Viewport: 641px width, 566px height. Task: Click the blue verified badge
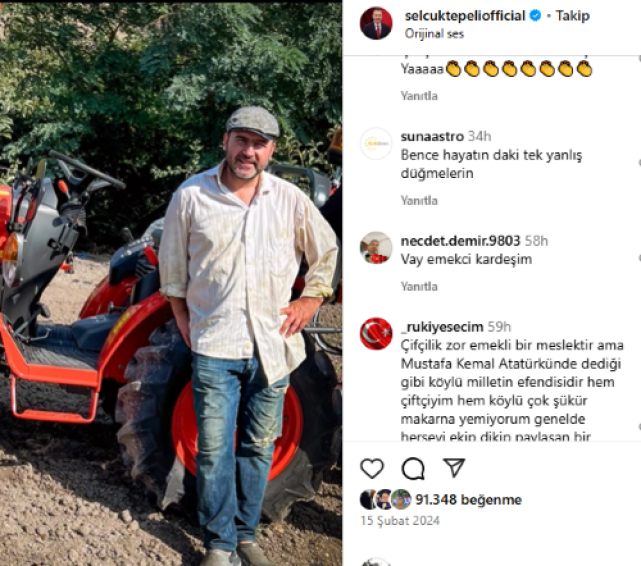(x=535, y=16)
